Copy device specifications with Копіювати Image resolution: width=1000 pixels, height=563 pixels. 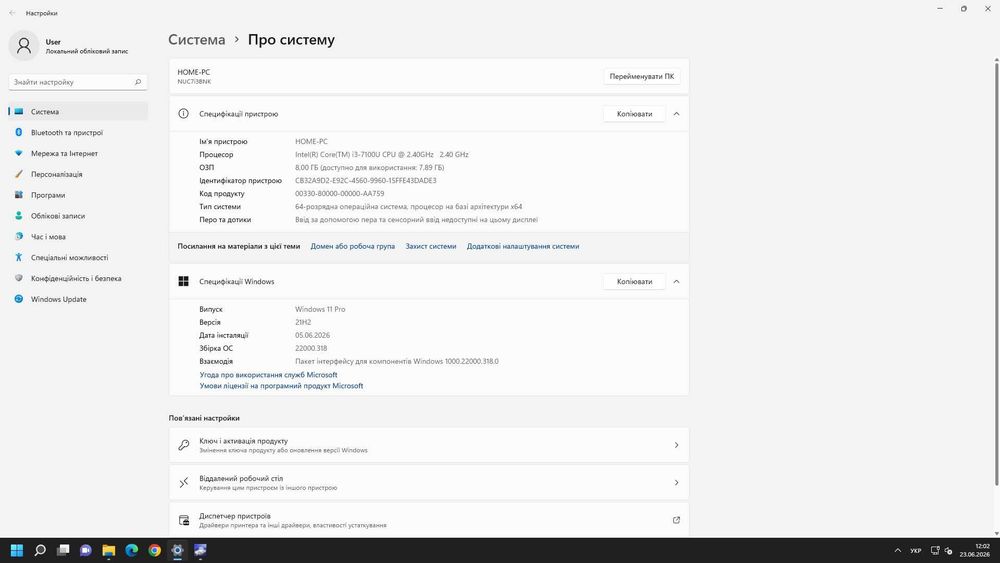tap(634, 113)
